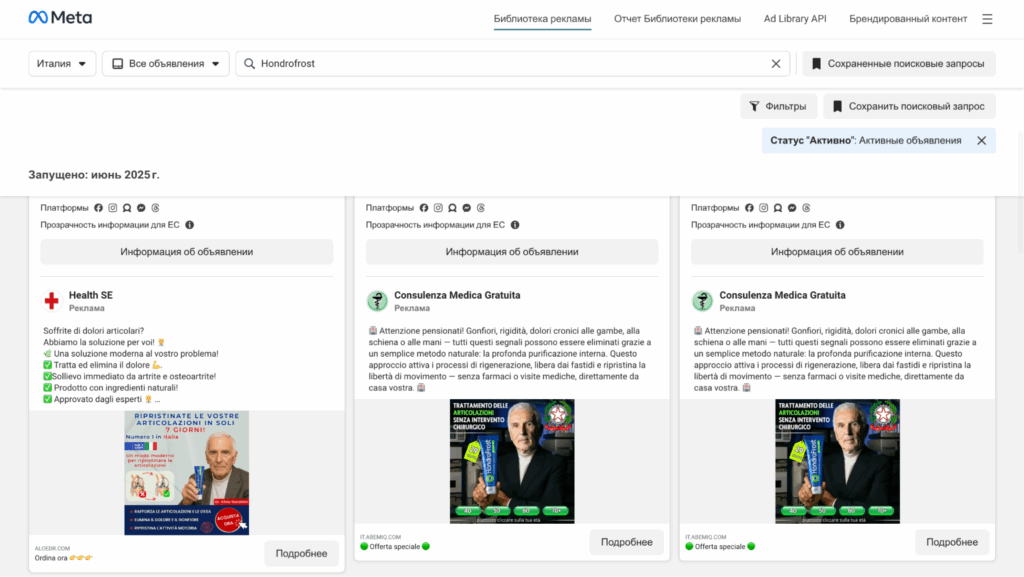This screenshot has width=1024, height=577.
Task: Click Audience Network icon in Health SE card
Action: [x=127, y=208]
